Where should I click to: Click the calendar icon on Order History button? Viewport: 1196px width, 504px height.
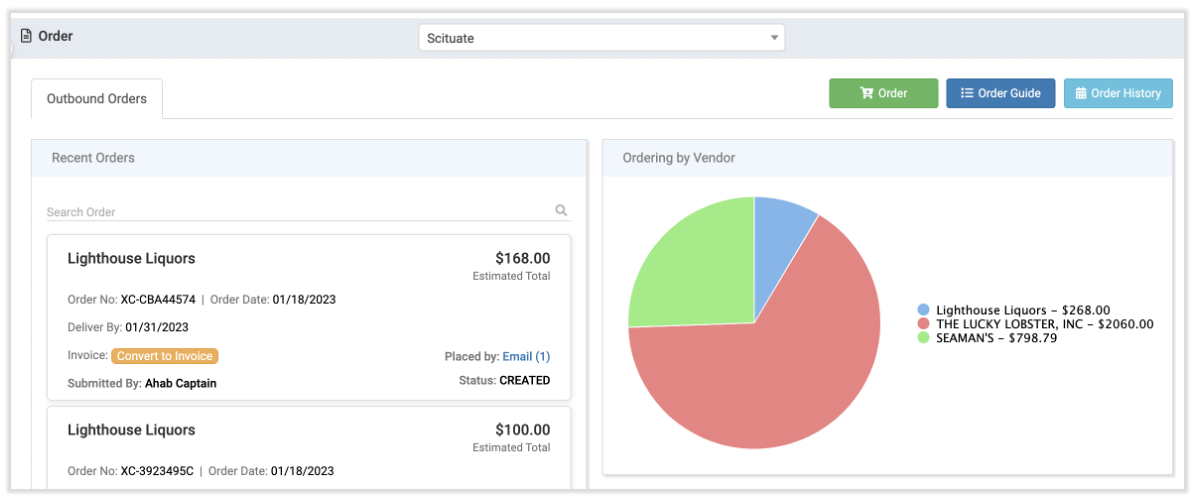(1080, 93)
